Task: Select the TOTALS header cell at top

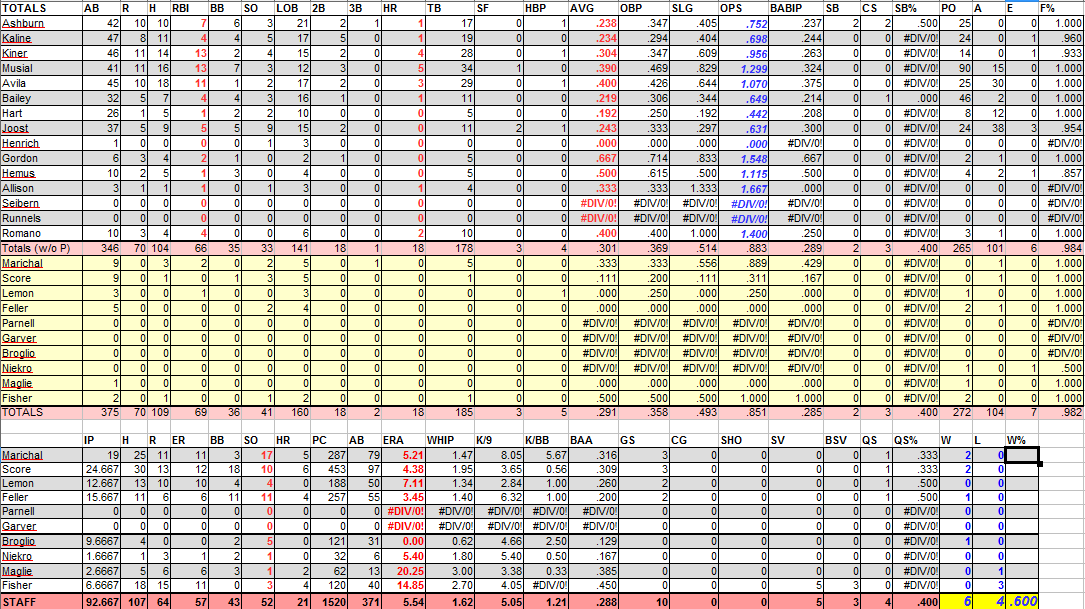Action: [41, 8]
